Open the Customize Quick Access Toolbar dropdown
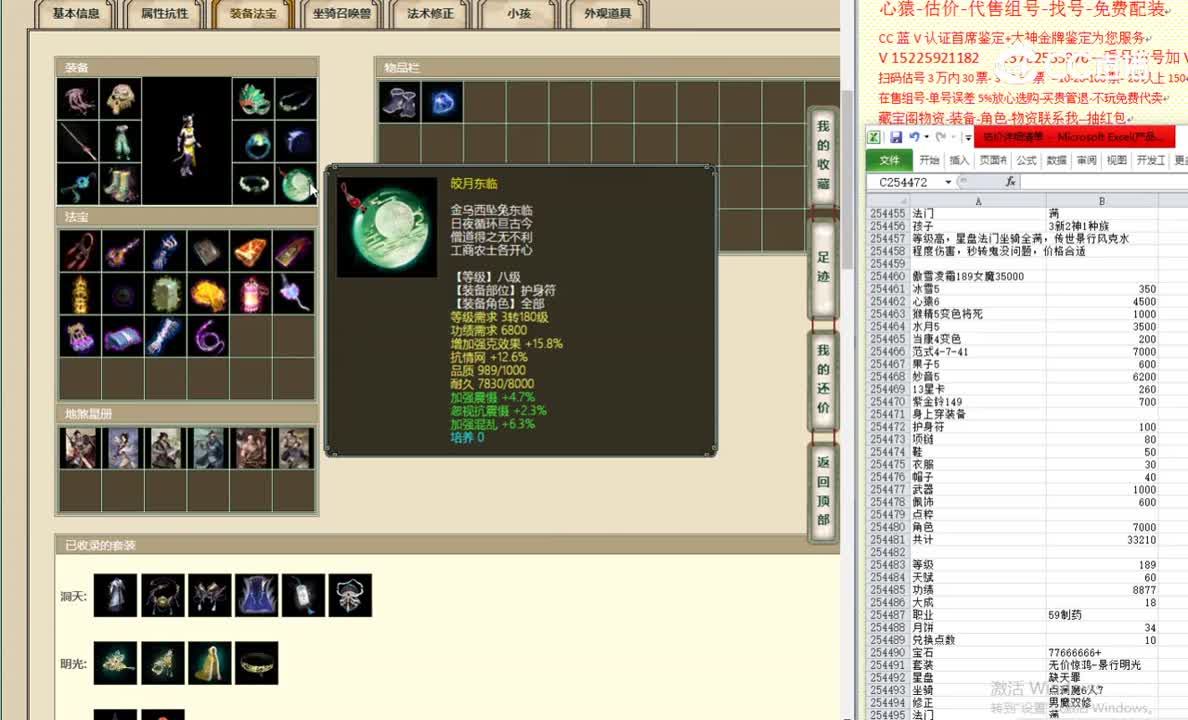This screenshot has width=1188, height=720. coord(968,138)
